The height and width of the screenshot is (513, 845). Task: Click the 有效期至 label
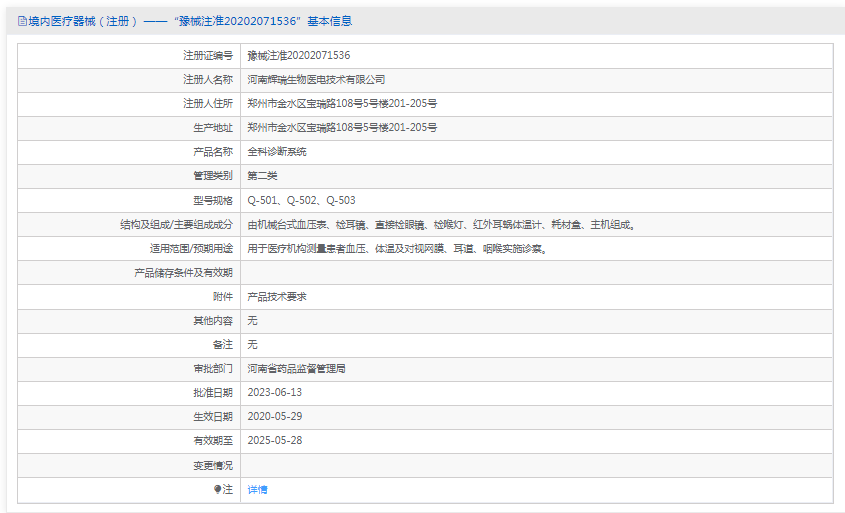[x=213, y=441]
